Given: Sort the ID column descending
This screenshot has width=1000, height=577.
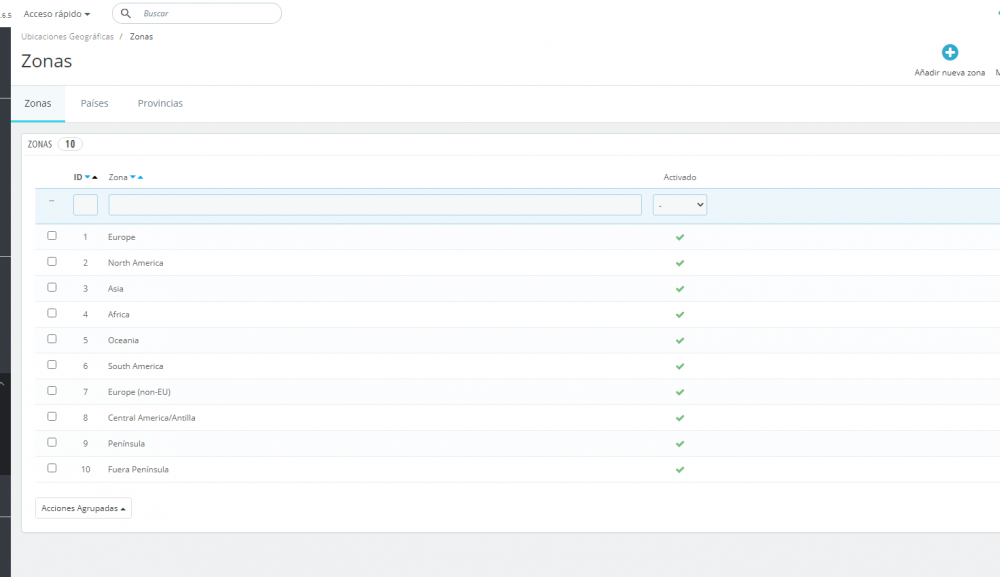Looking at the screenshot, I should (x=87, y=177).
